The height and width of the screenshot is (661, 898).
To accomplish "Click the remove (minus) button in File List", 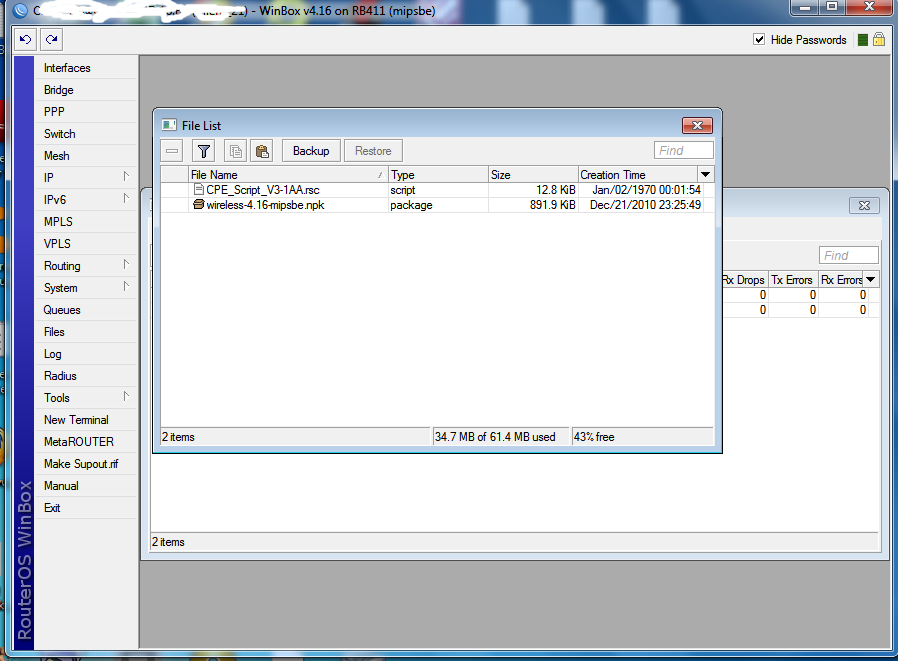I will [x=172, y=151].
